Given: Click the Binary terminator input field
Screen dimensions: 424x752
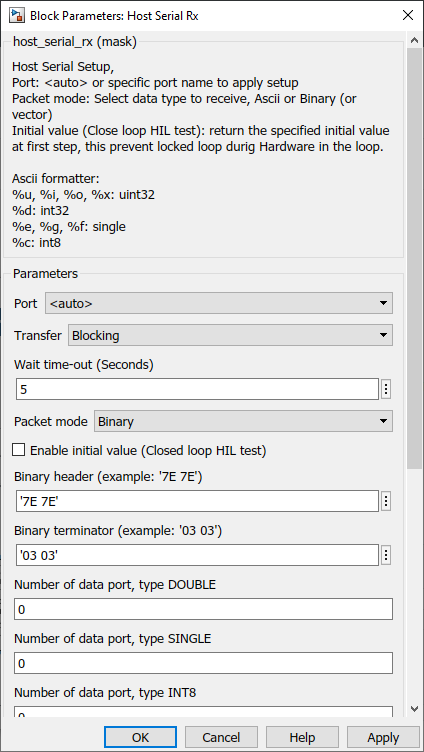Looking at the screenshot, I should tap(198, 555).
